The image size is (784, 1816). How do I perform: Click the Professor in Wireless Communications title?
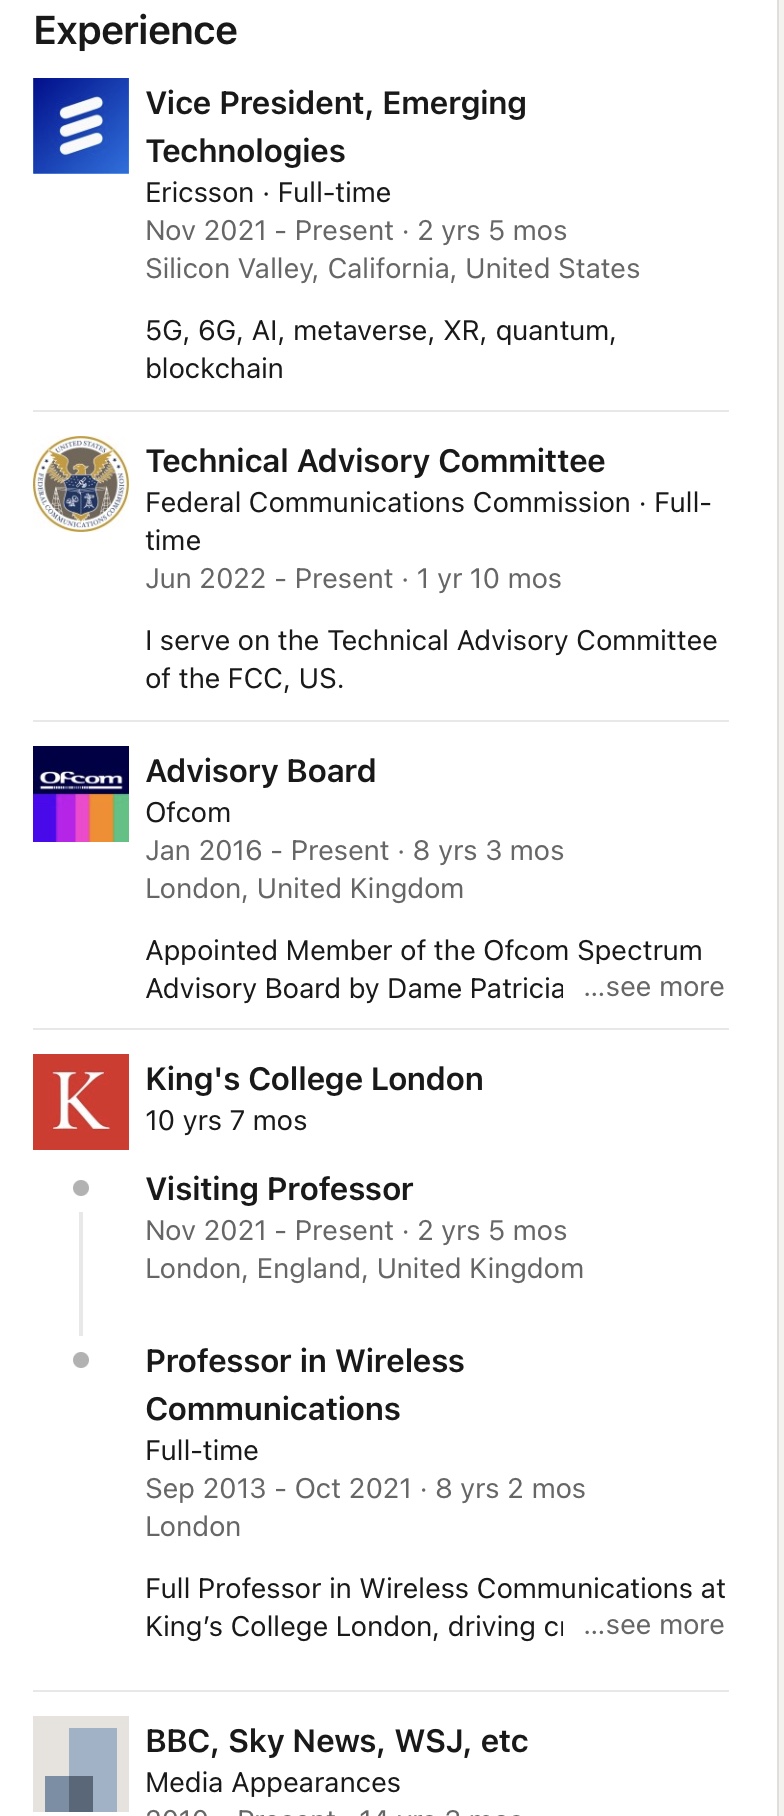click(x=305, y=1385)
